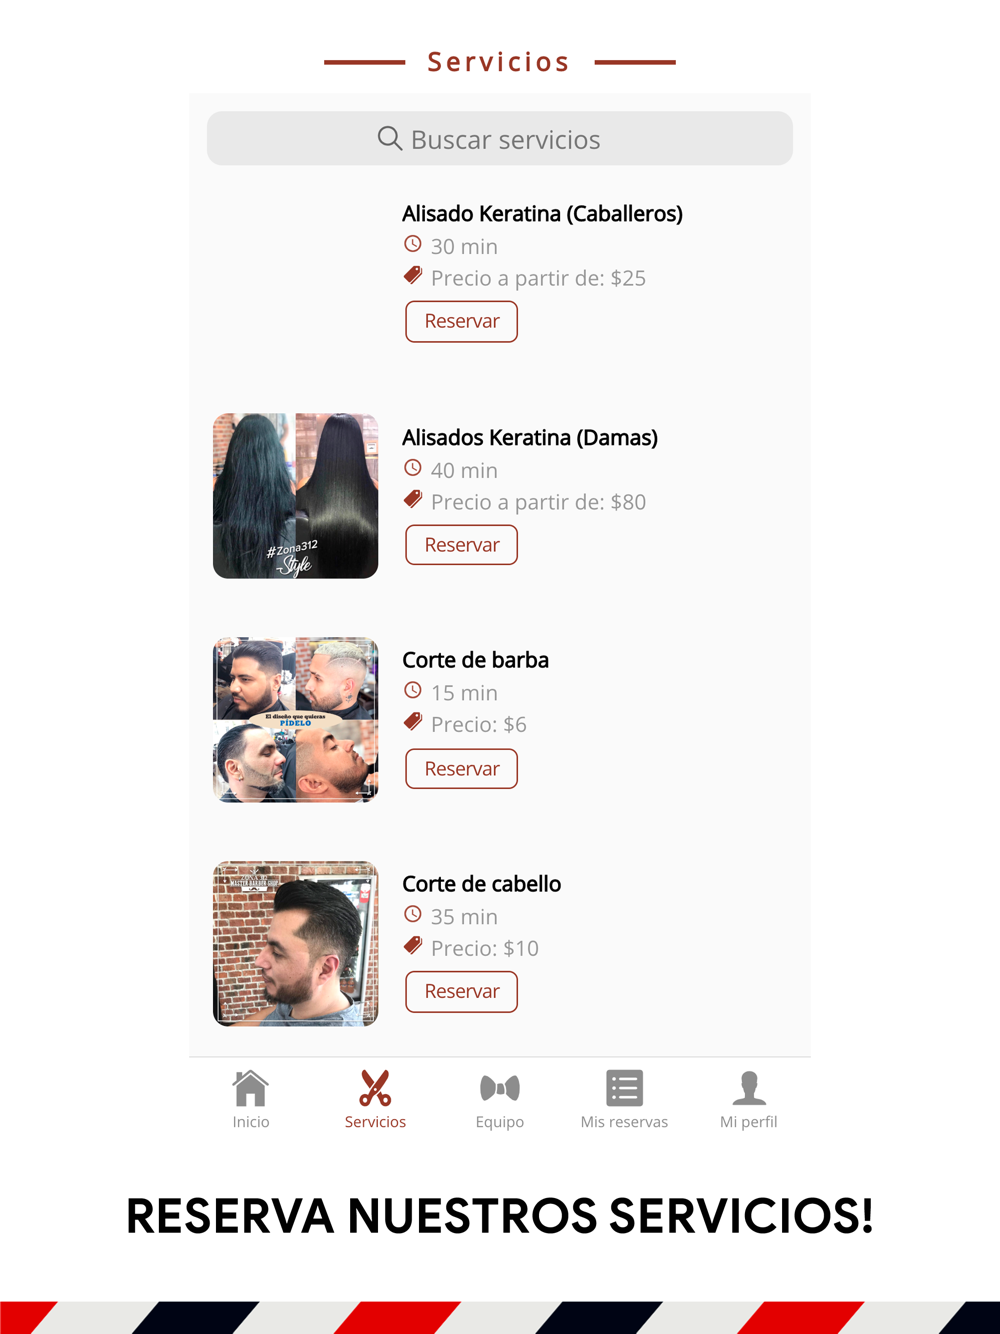Open the Mi perfil person icon

coord(749,1088)
